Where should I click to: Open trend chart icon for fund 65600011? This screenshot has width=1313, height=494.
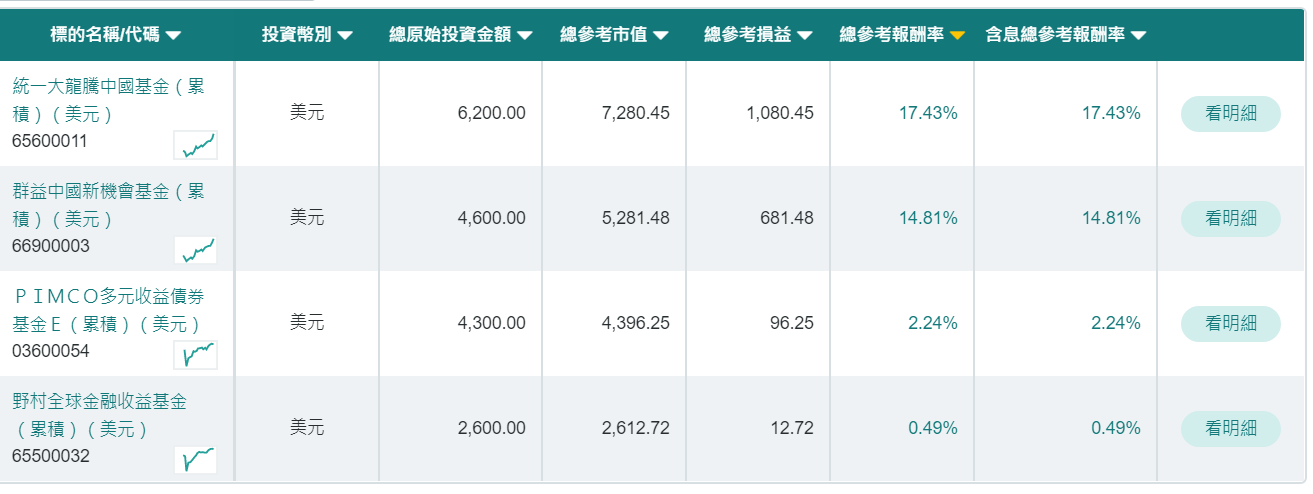click(195, 145)
